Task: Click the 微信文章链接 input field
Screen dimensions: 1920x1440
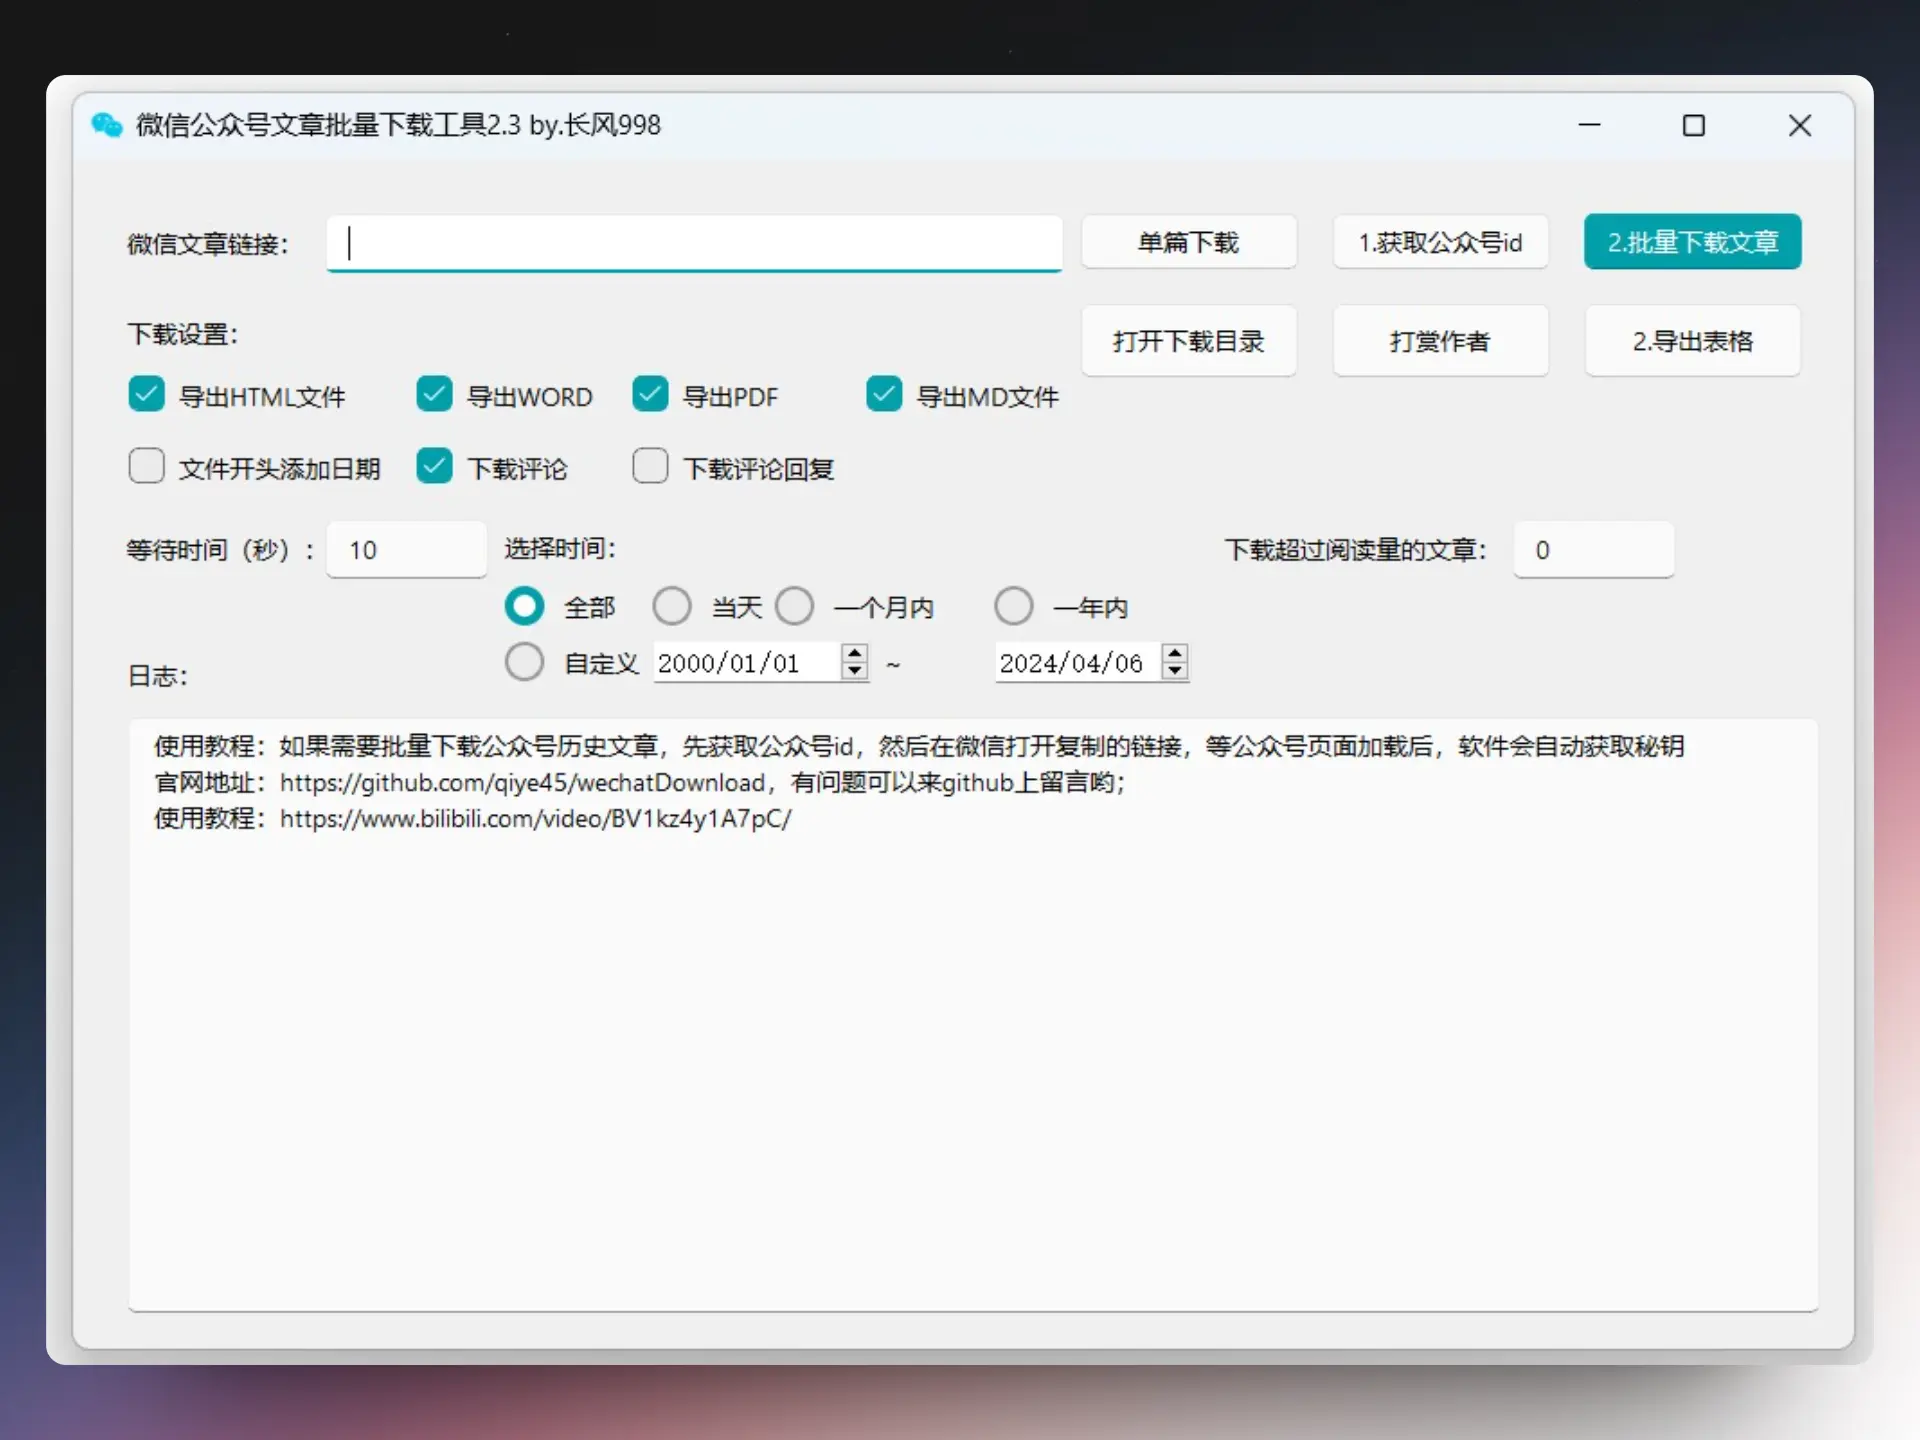Action: click(694, 244)
